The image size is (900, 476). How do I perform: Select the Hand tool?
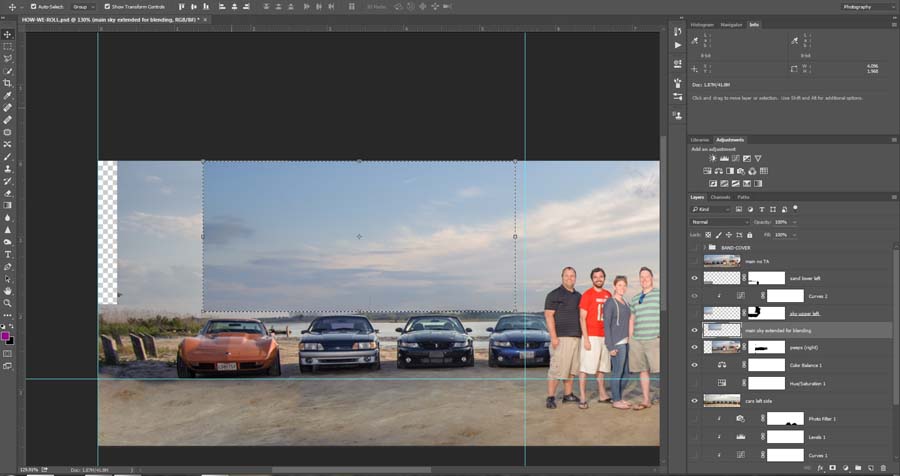[x=7, y=291]
